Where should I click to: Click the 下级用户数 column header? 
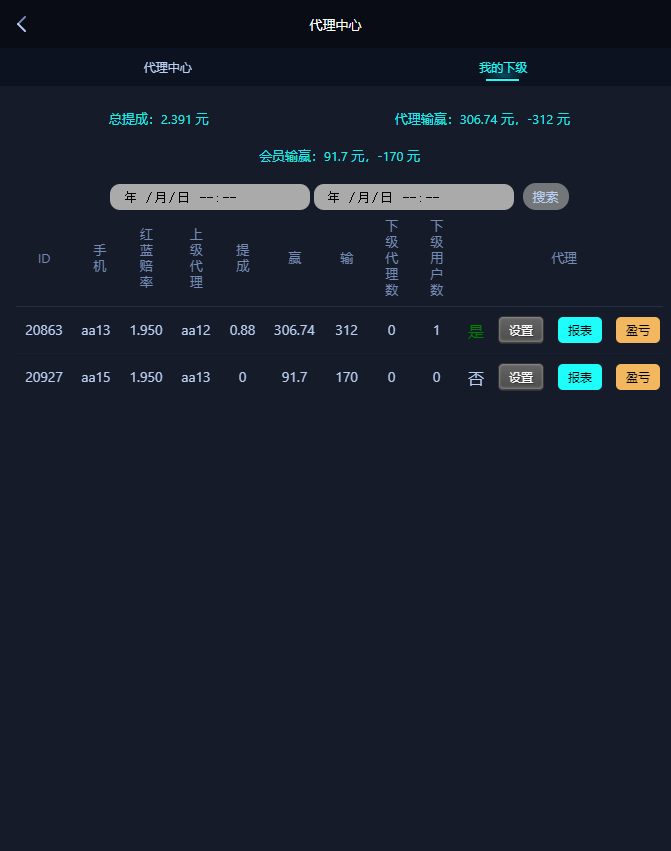(x=436, y=258)
